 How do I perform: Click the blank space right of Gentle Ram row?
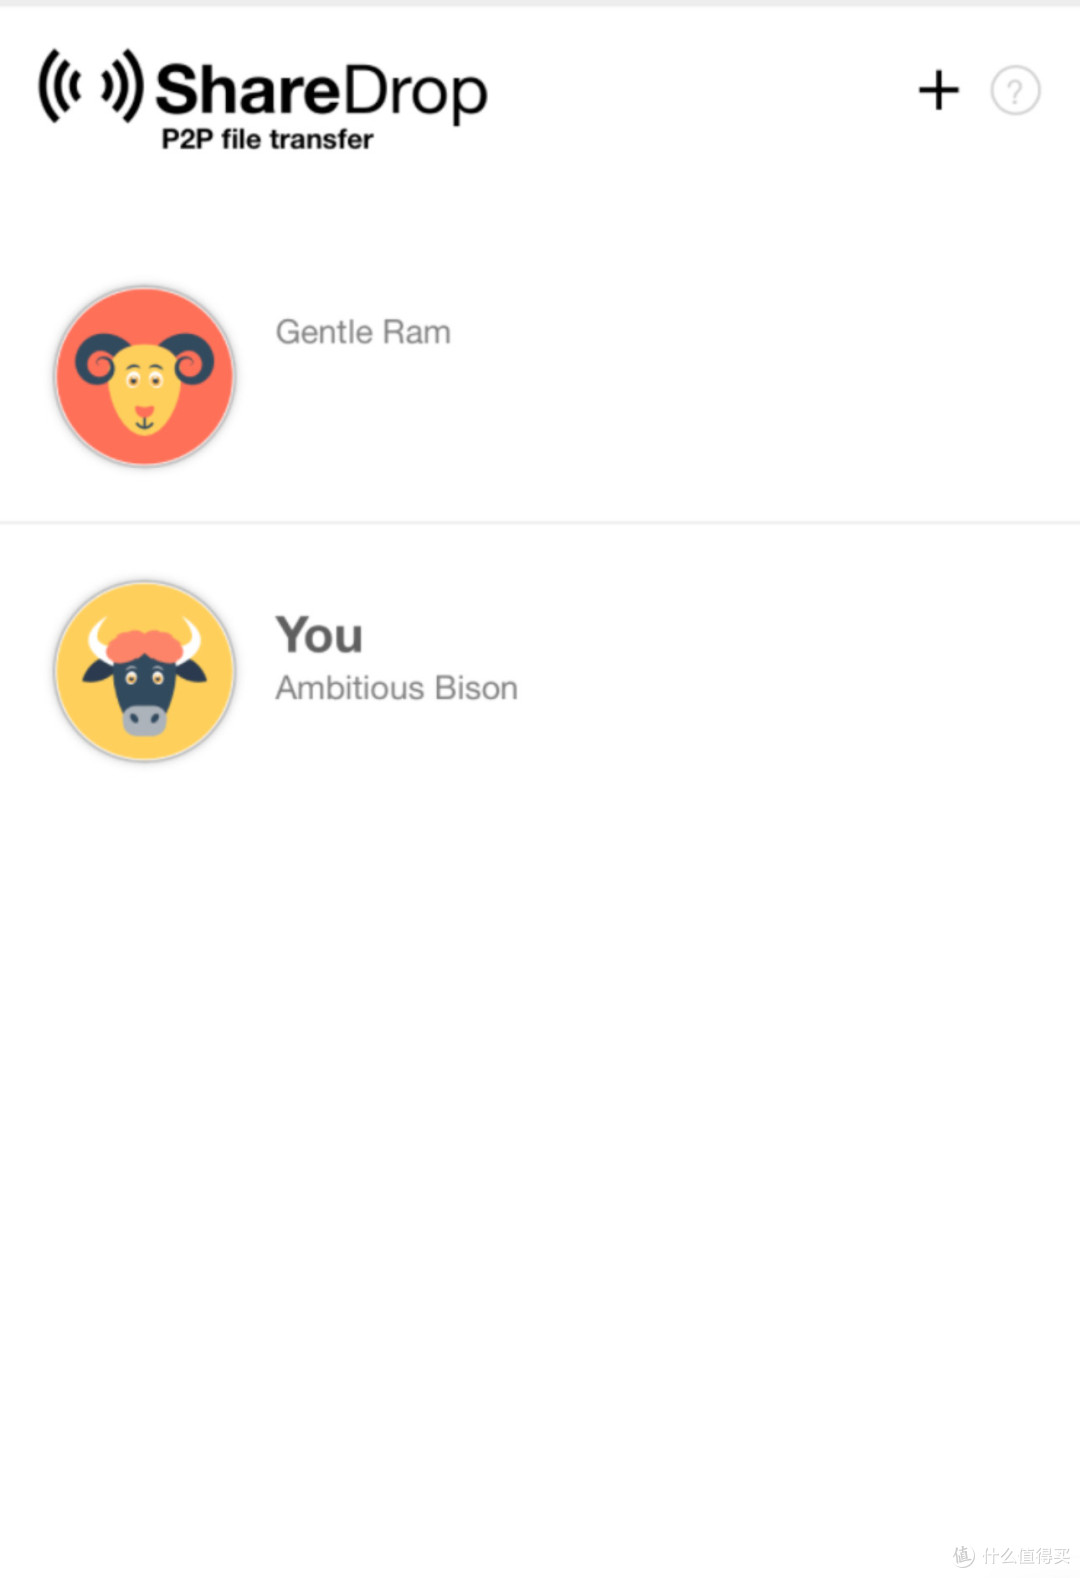click(760, 376)
